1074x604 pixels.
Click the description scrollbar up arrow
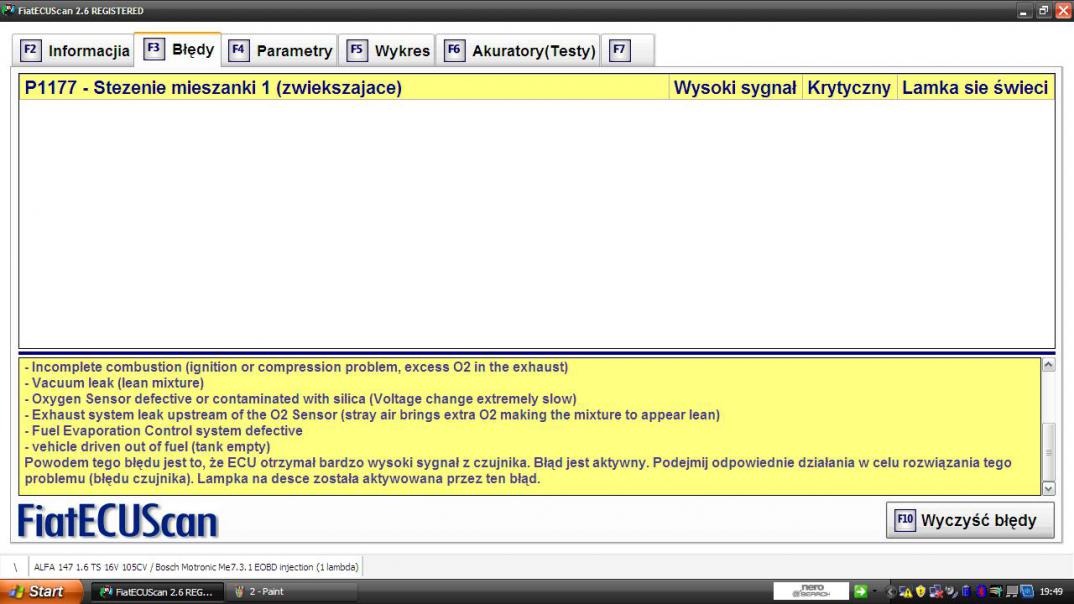coord(1048,365)
